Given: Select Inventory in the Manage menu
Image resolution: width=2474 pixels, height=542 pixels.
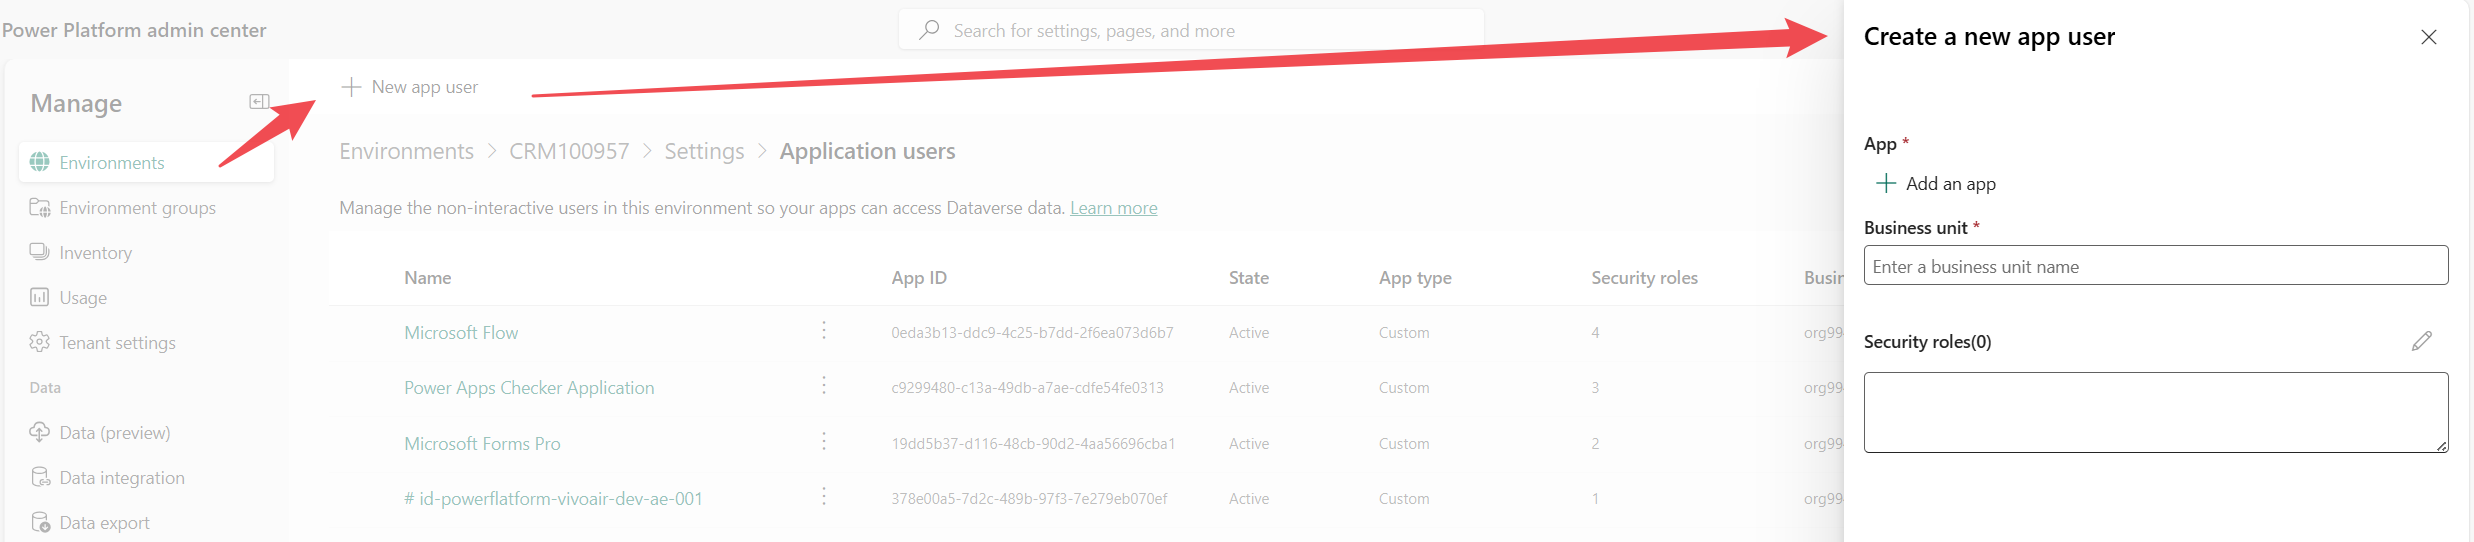Looking at the screenshot, I should point(95,253).
